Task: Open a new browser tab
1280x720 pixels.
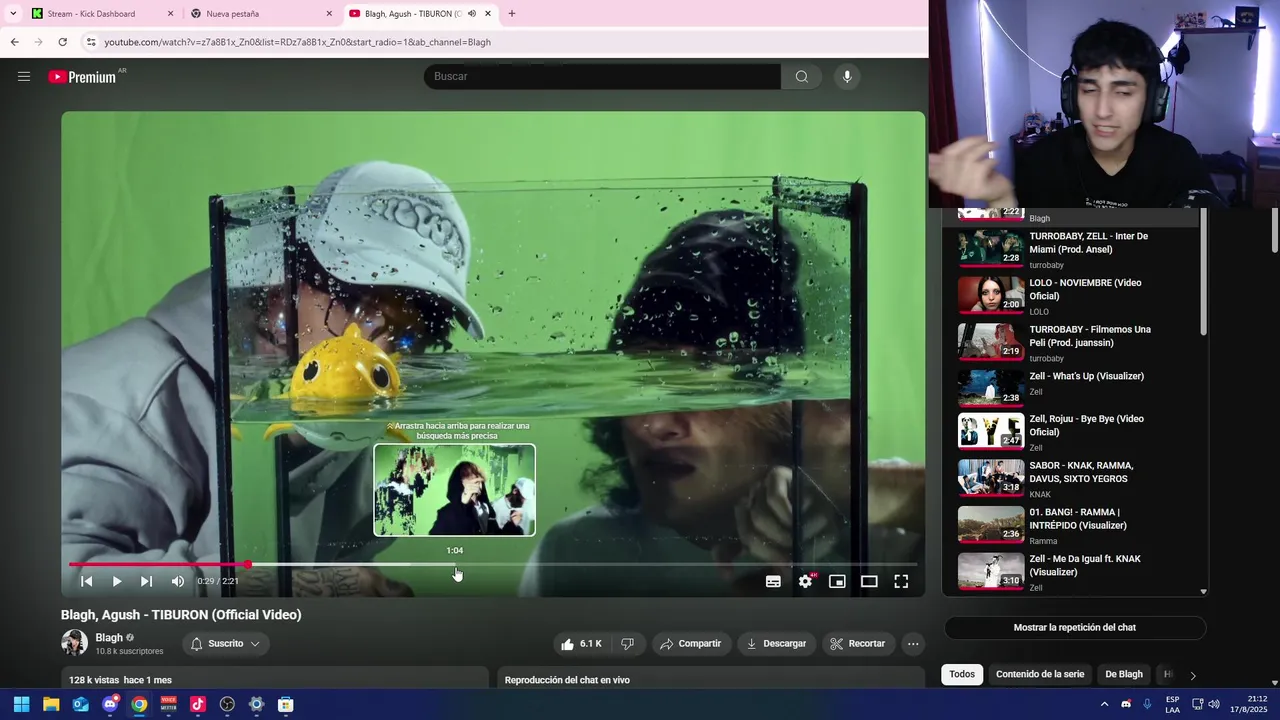Action: pos(512,14)
